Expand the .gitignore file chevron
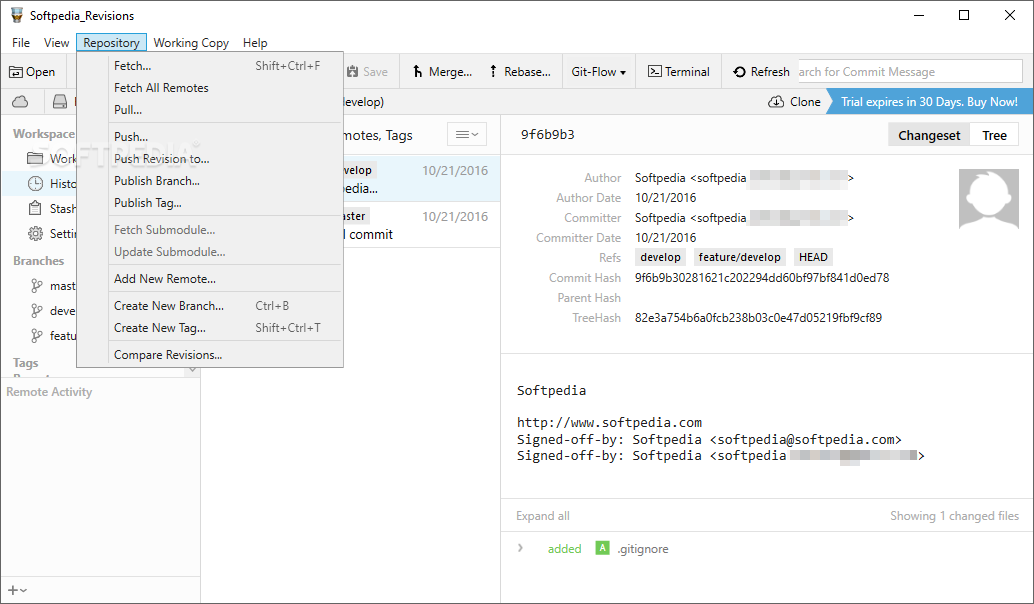Screen dimensions: 1034x604 click(x=520, y=548)
